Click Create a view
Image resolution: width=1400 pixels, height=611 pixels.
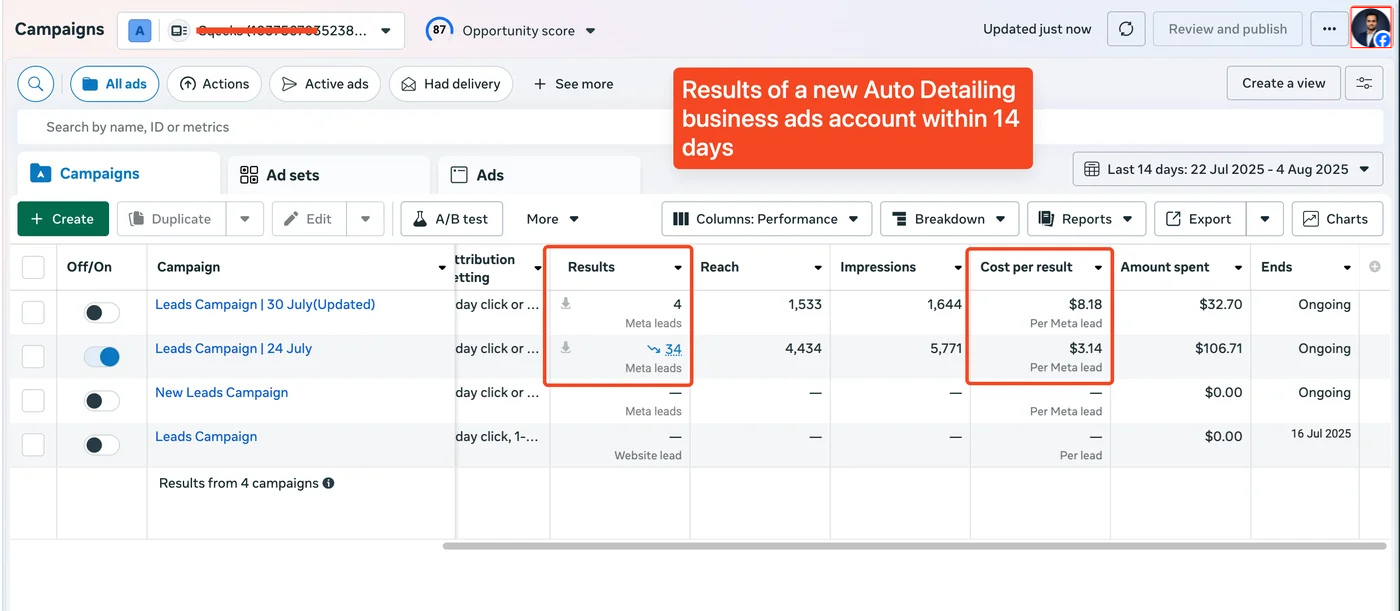[x=1283, y=83]
